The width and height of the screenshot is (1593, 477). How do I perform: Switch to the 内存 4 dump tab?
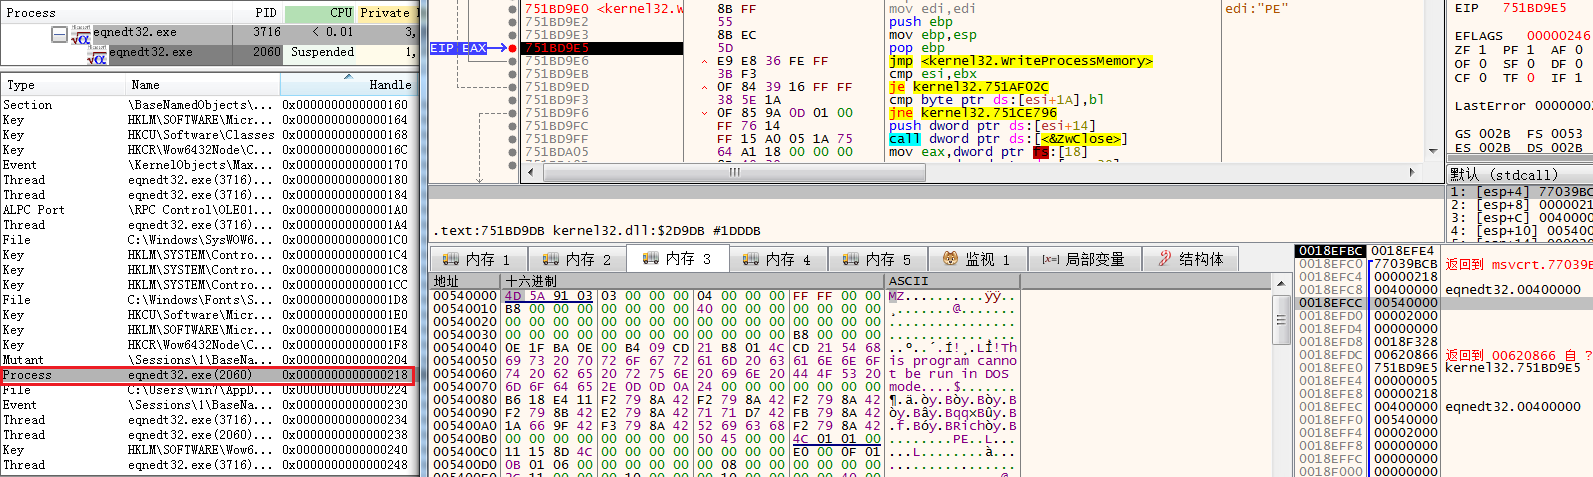click(777, 259)
